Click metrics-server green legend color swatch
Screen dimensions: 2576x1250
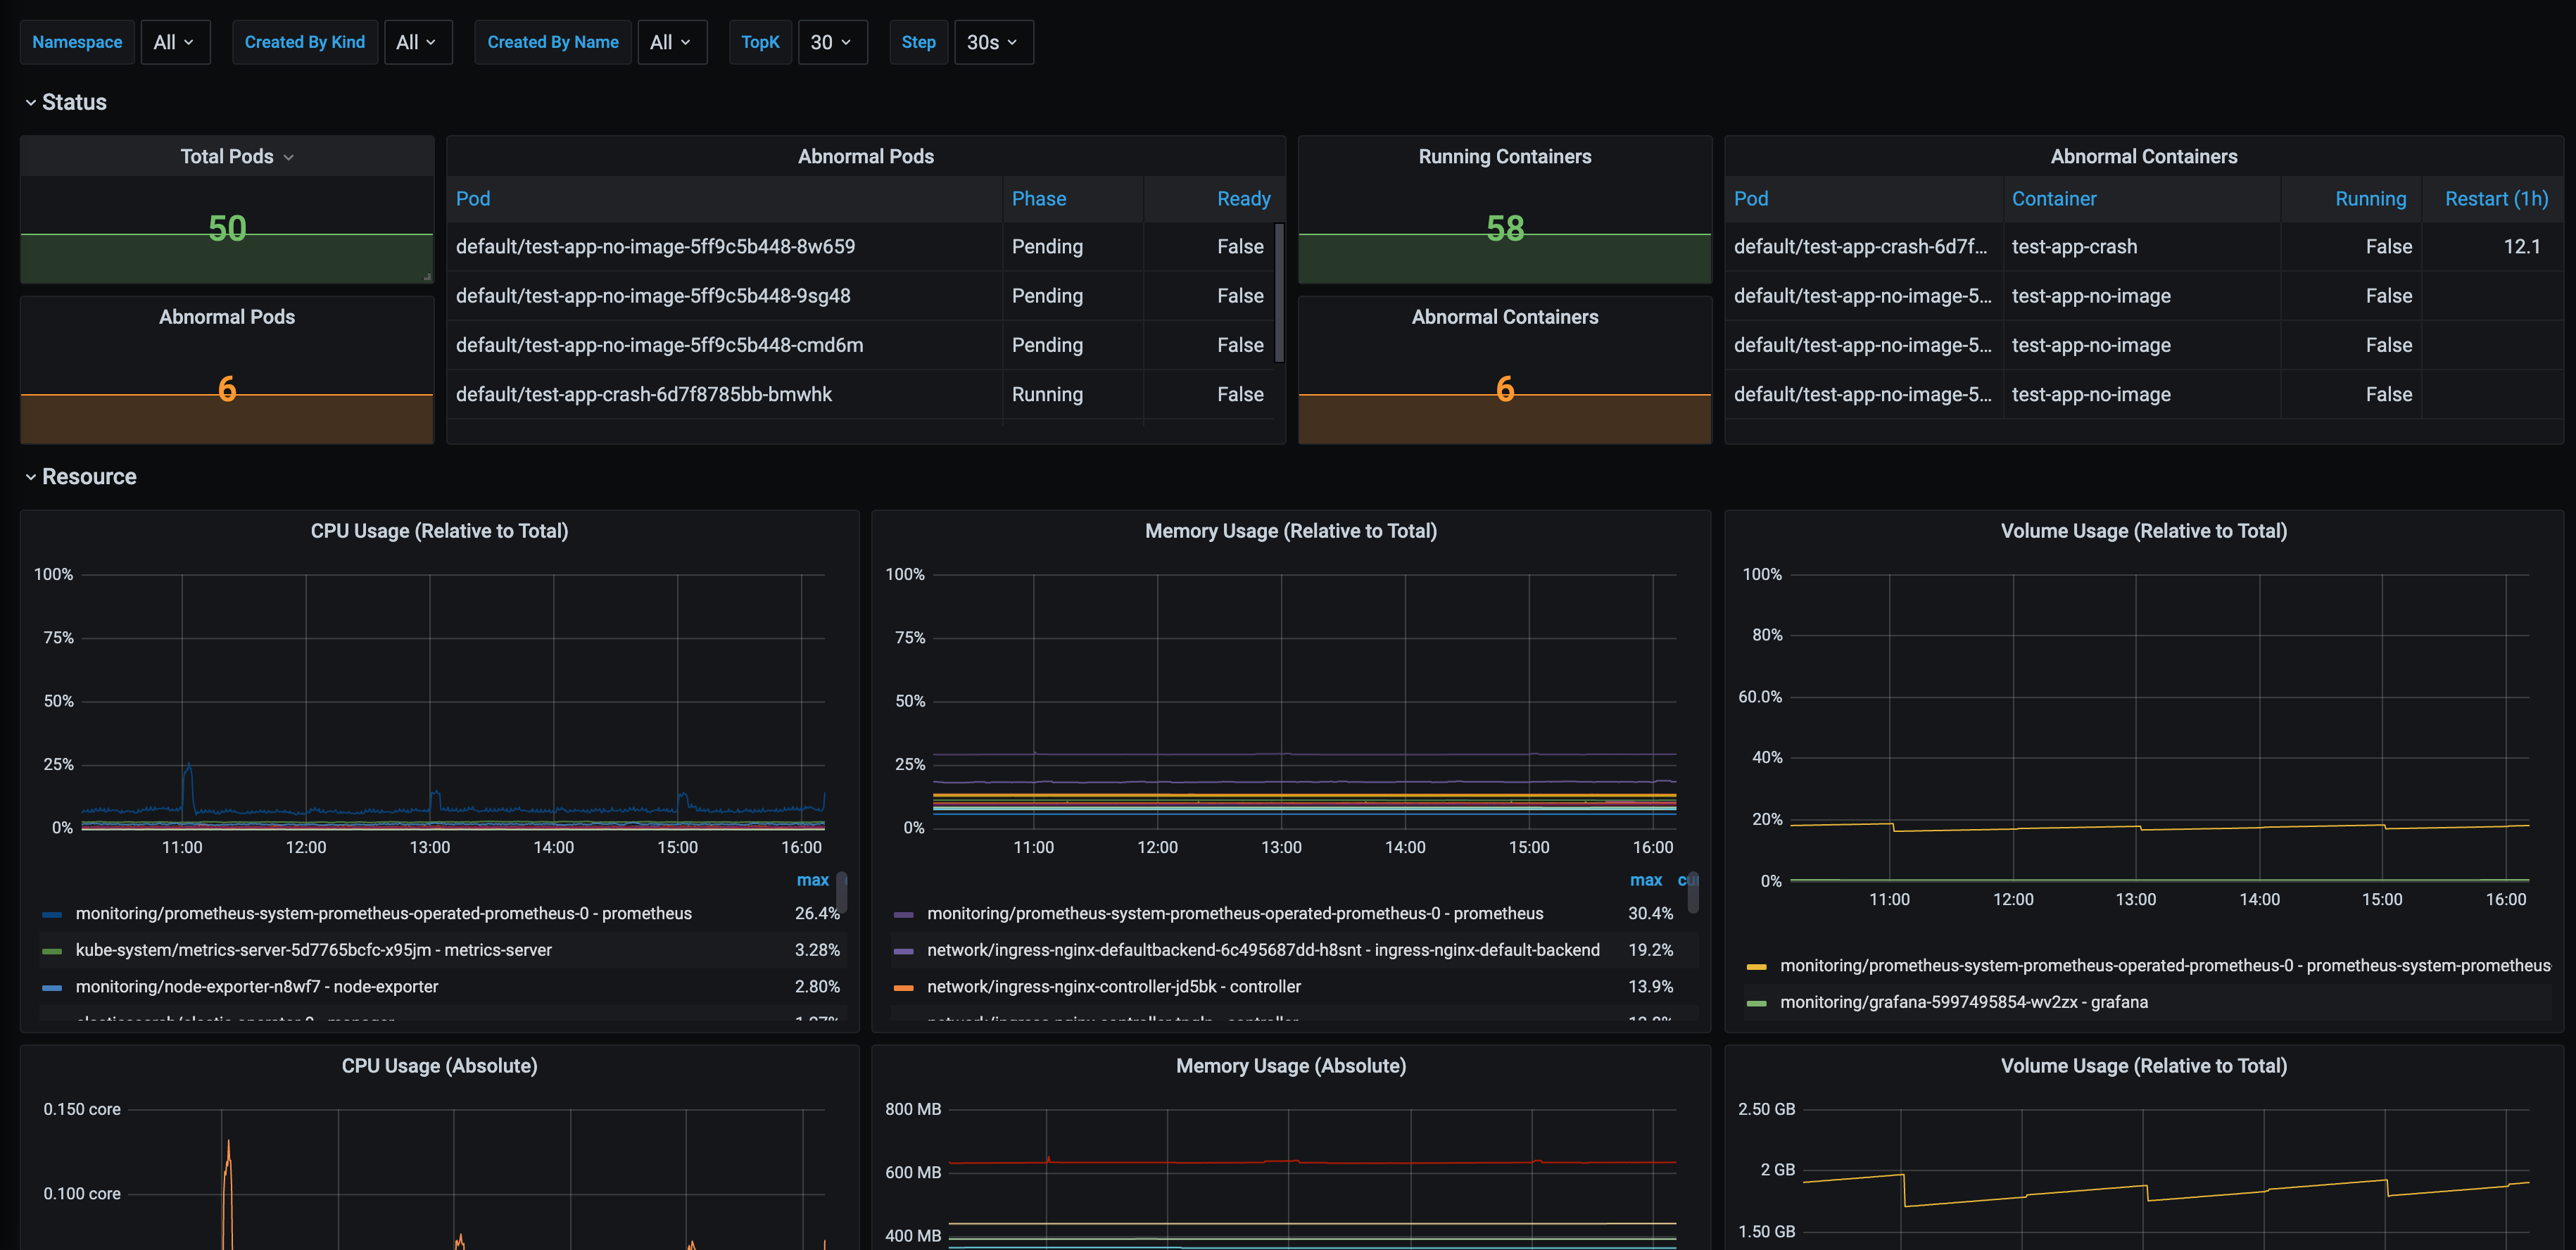pos(52,951)
